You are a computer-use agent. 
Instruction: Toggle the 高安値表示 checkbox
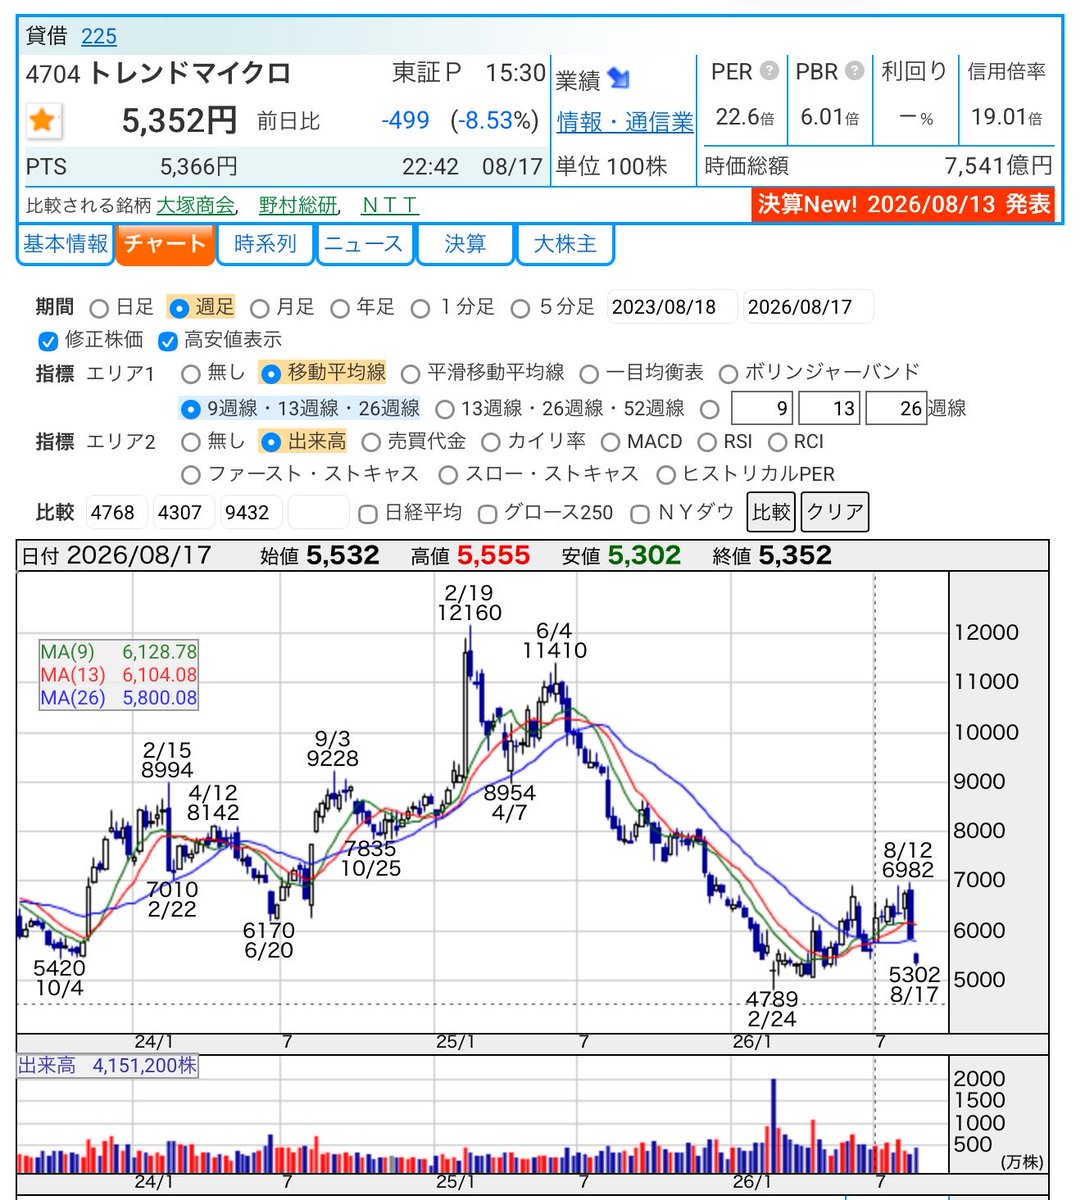[167, 341]
